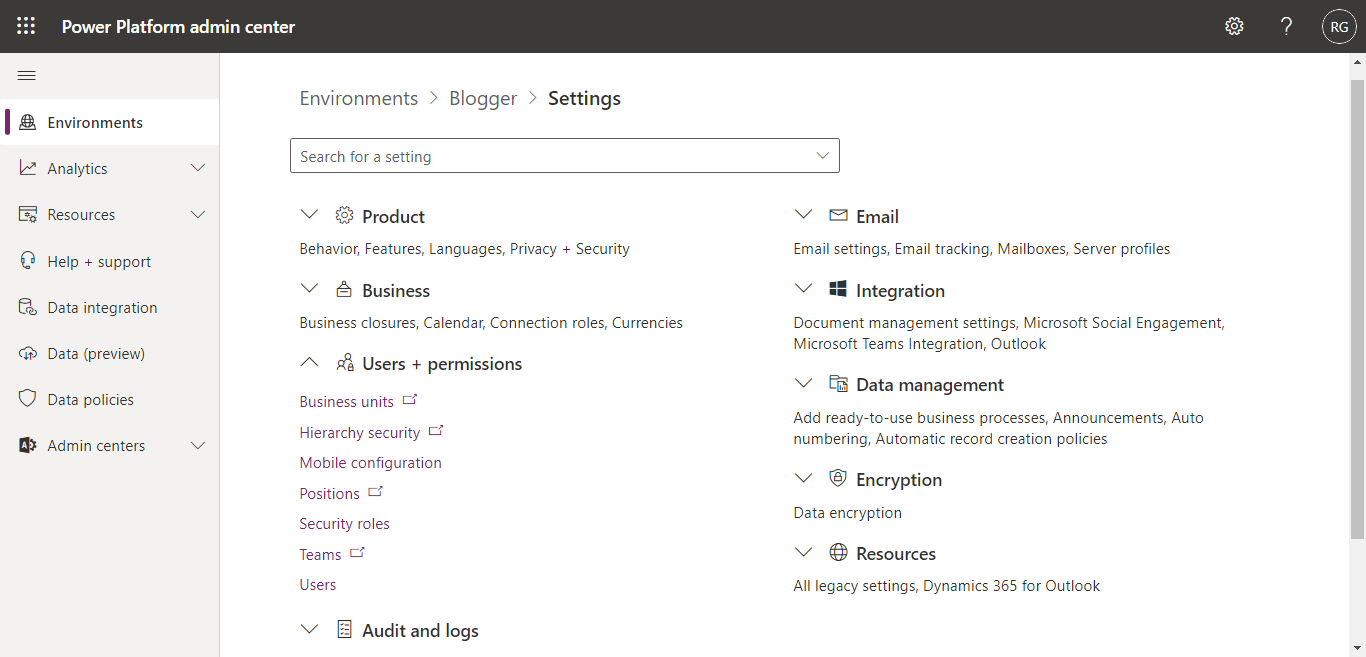Click external link icon beside Business units

click(409, 400)
